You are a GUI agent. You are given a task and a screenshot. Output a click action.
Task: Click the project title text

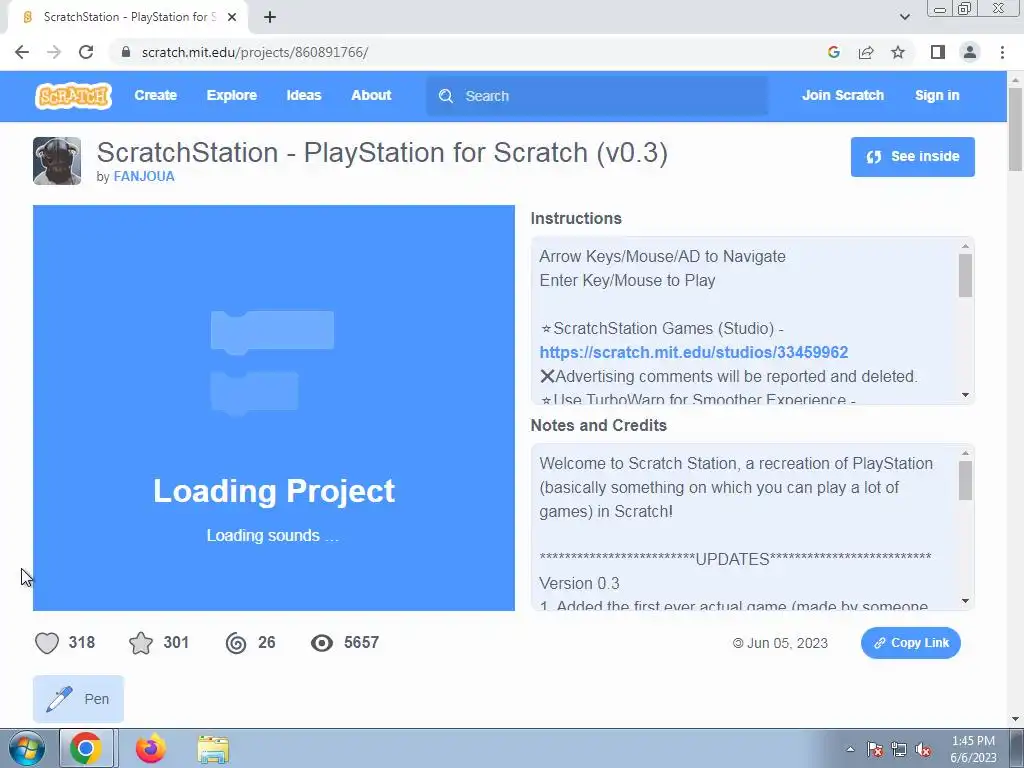(382, 153)
